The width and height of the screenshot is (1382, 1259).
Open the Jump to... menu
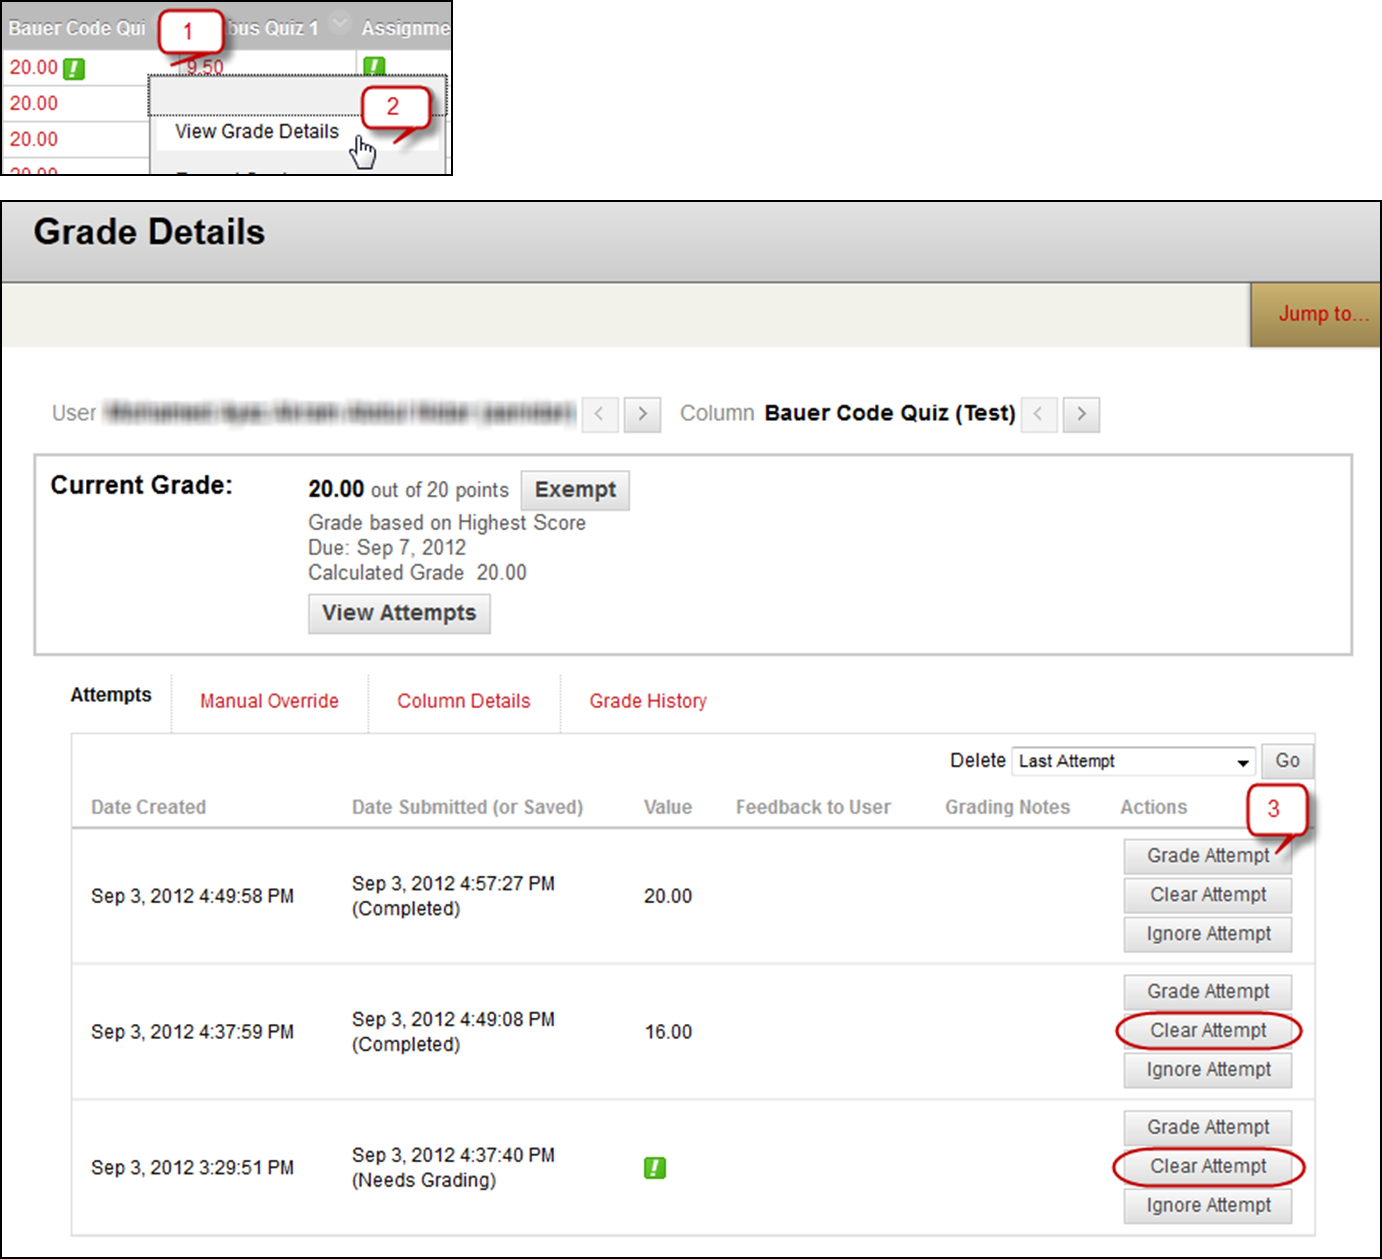point(1322,314)
